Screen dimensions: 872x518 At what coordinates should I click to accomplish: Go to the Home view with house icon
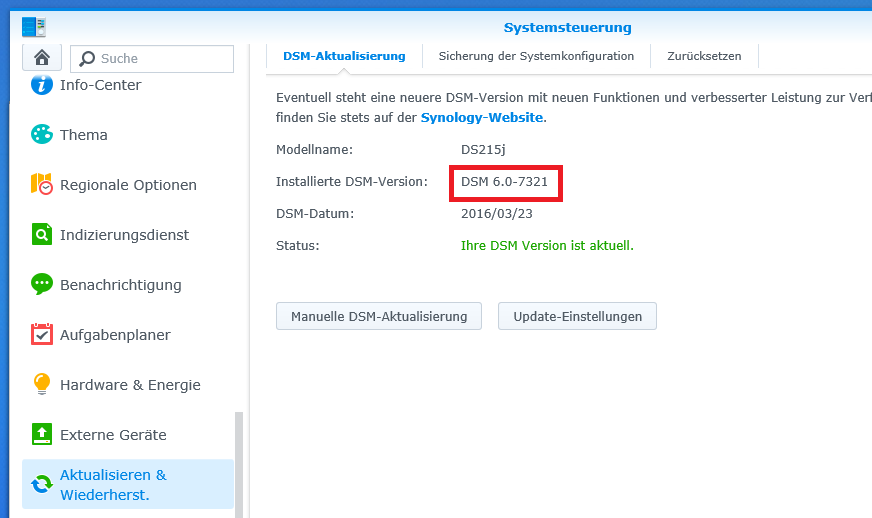tap(42, 57)
